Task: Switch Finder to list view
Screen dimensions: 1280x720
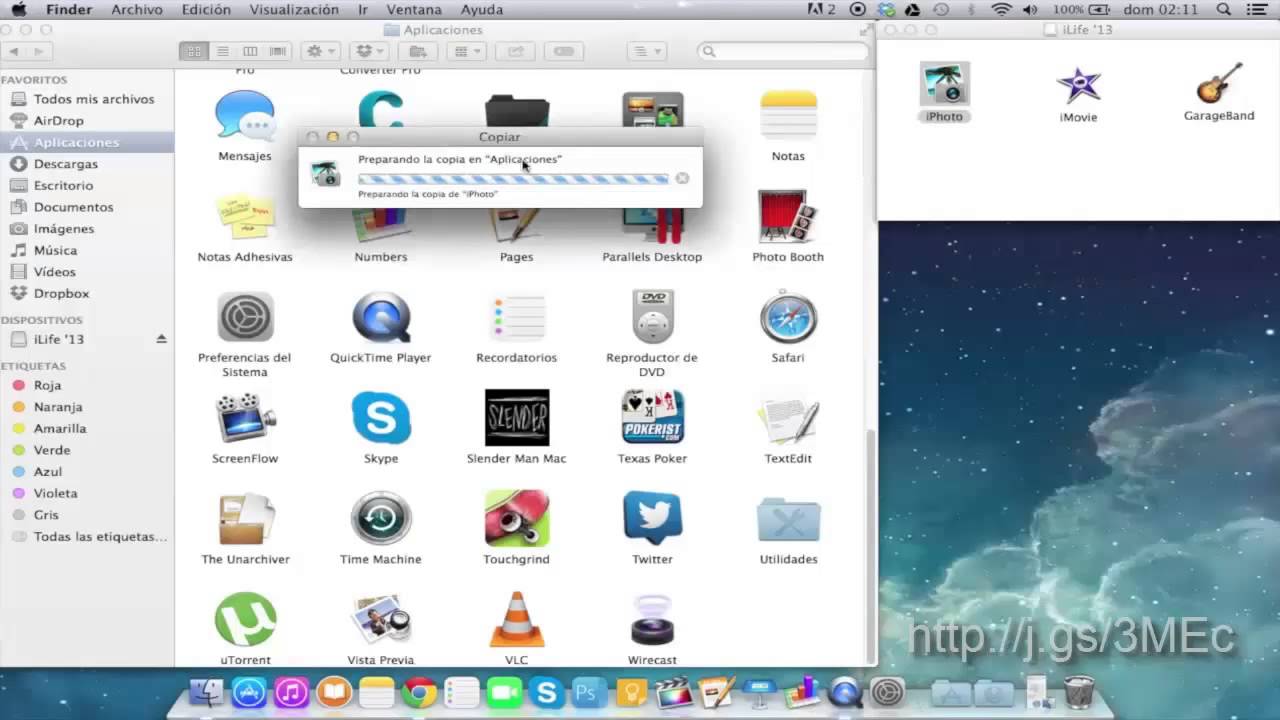Action: (x=222, y=51)
